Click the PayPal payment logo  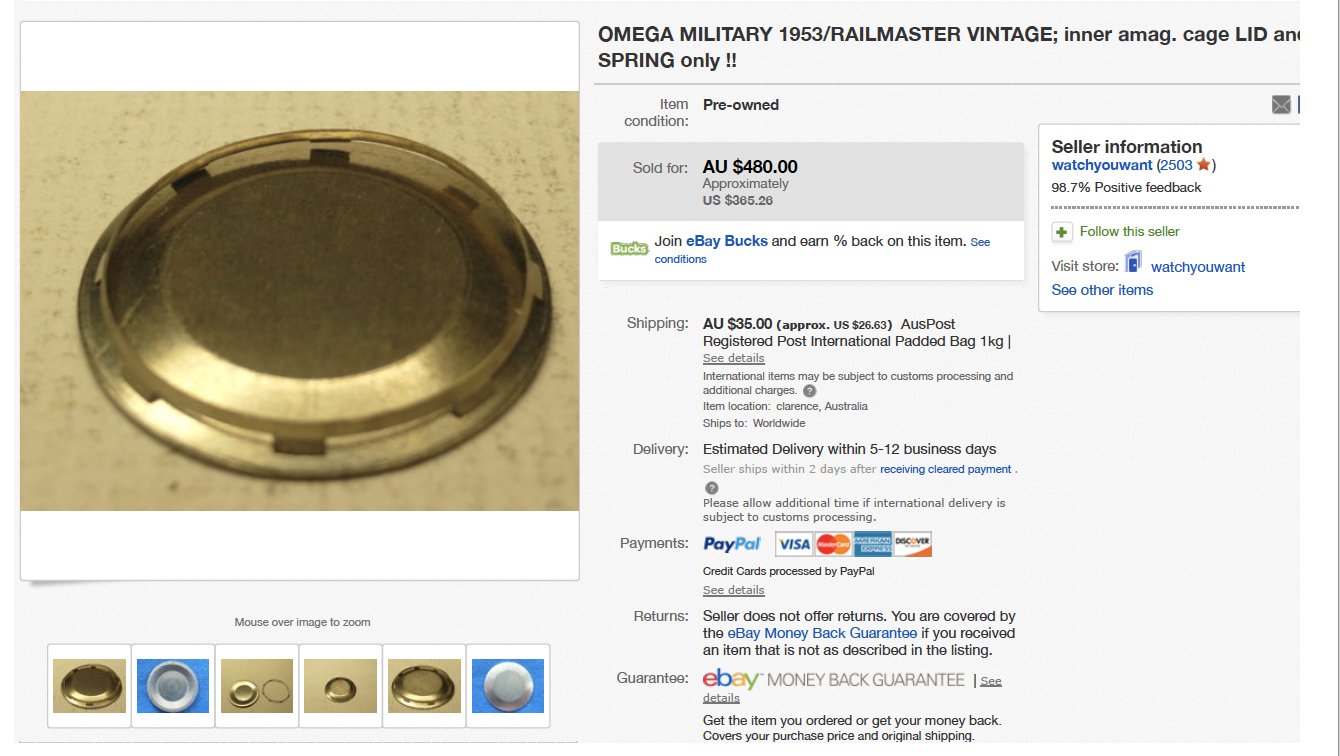[733, 544]
